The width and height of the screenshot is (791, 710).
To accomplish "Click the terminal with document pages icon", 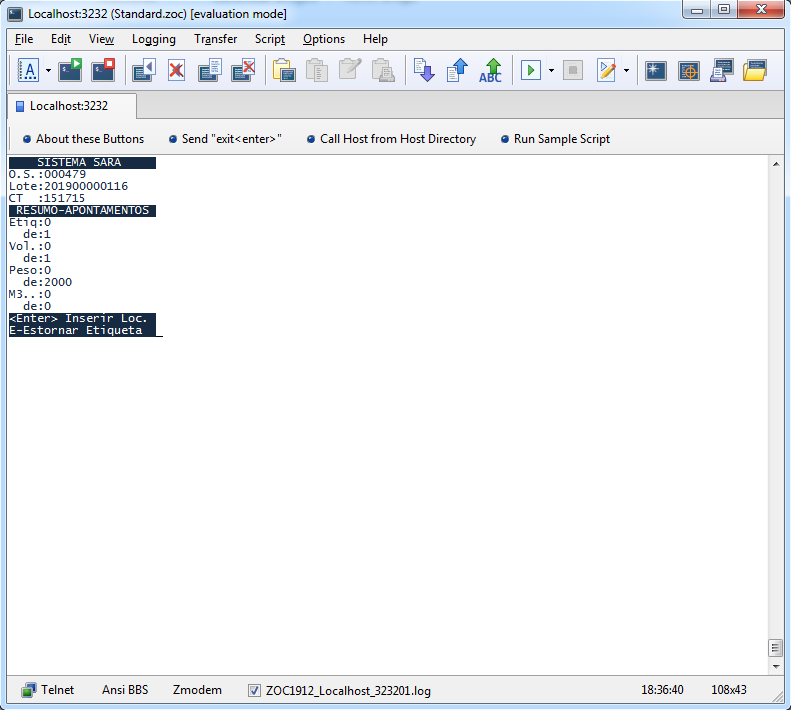I will pyautogui.click(x=210, y=70).
